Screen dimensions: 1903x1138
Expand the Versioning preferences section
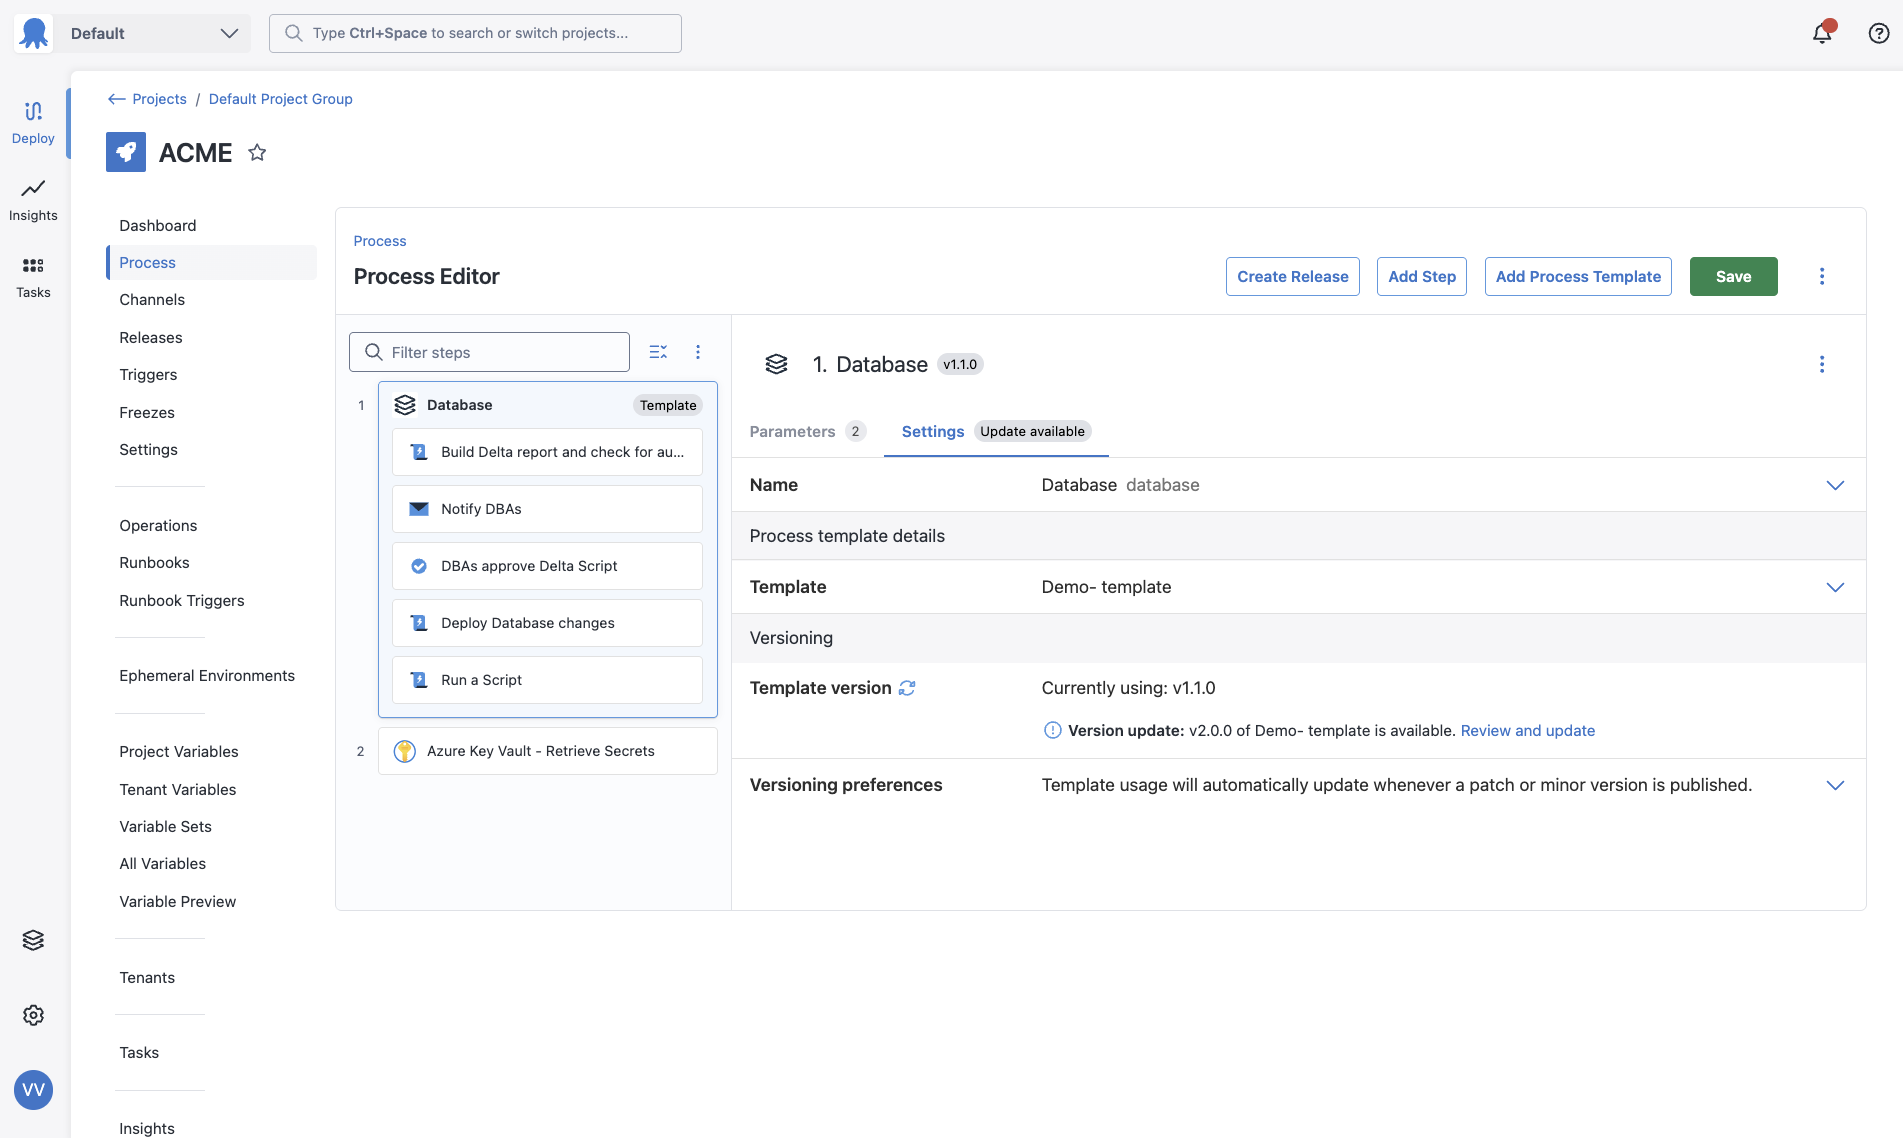point(1835,785)
